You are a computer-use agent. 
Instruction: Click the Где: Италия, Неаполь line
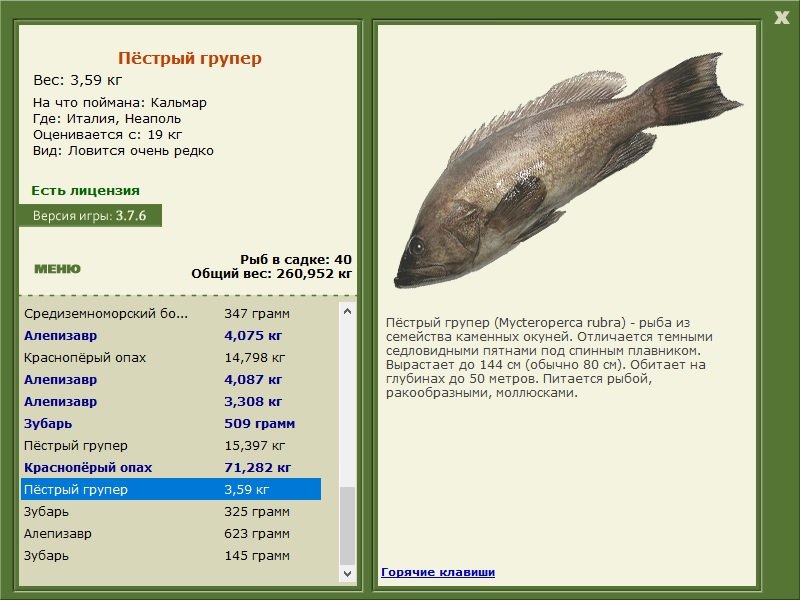pyautogui.click(x=107, y=118)
